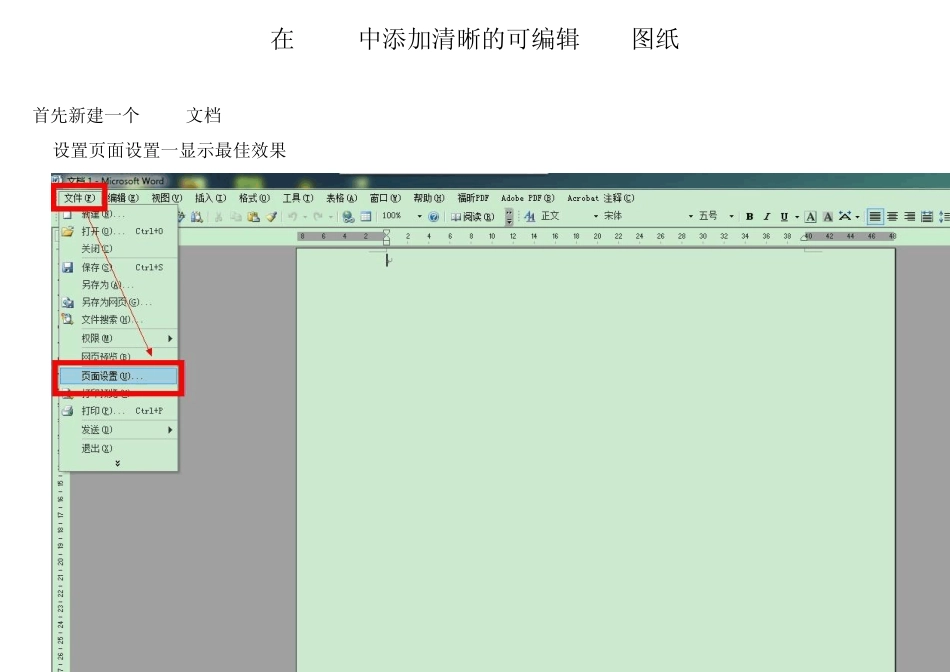The width and height of the screenshot is (950, 672).
Task: Click the Insert Hyperlink globe icon
Action: point(348,216)
